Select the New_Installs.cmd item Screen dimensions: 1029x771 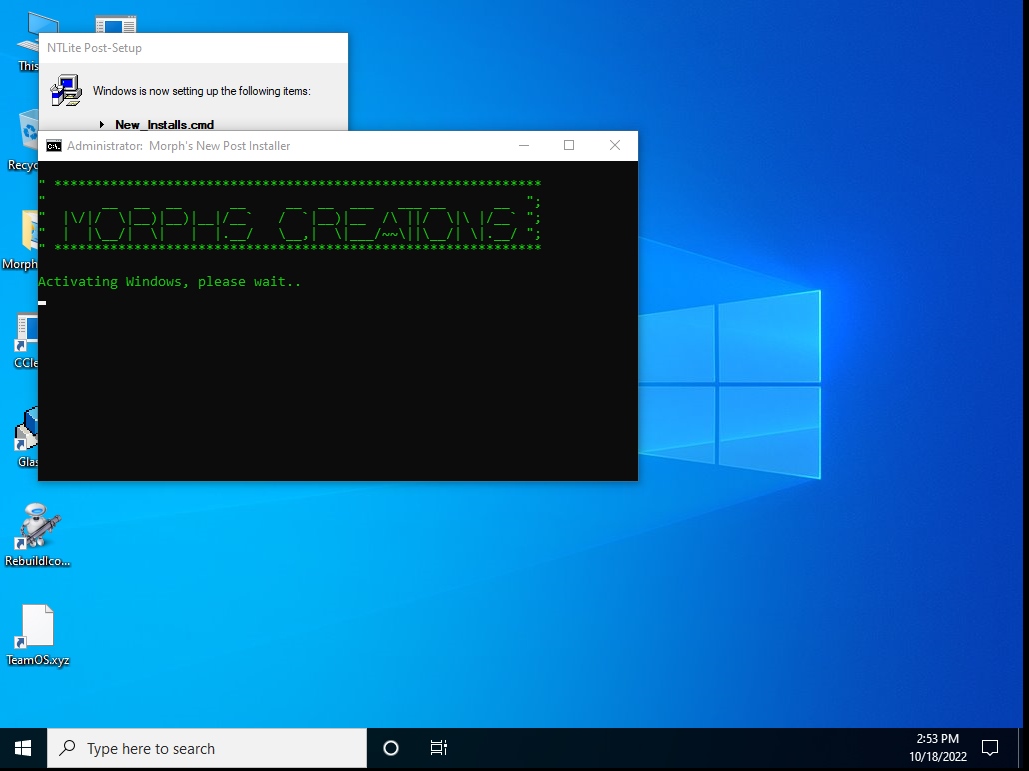click(x=164, y=125)
